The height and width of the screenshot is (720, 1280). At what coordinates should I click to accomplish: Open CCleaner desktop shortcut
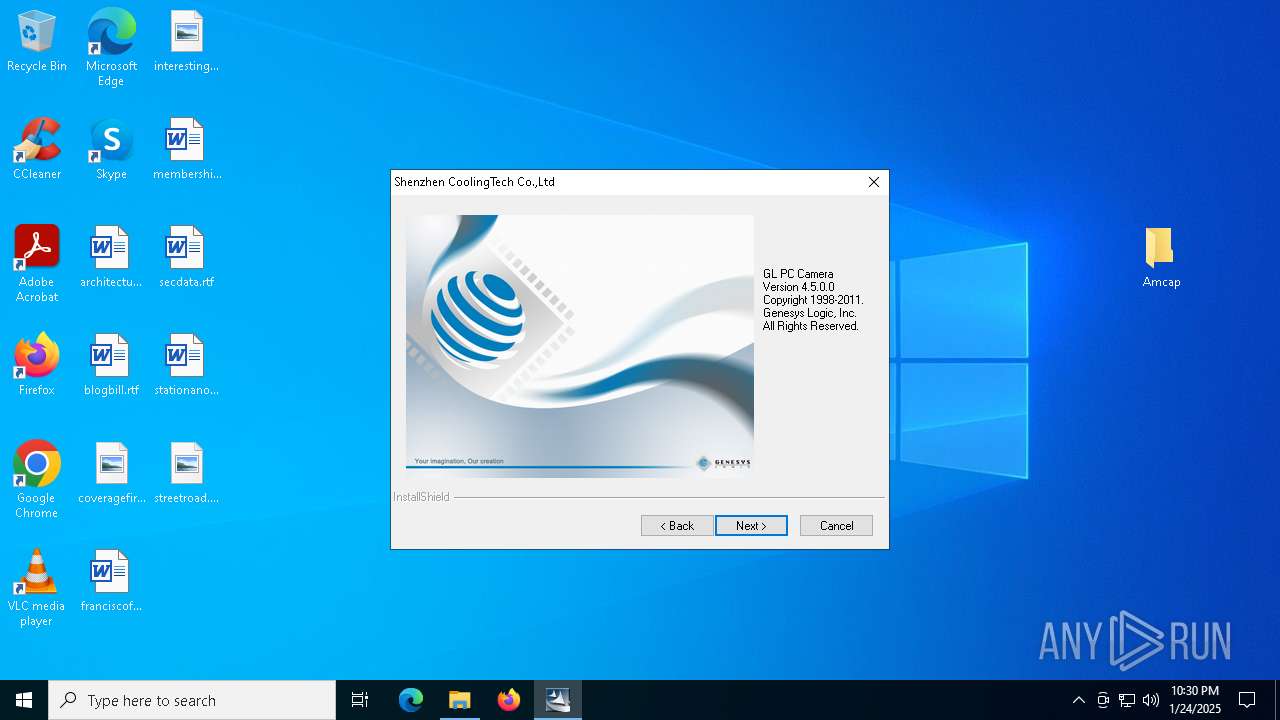(x=37, y=150)
